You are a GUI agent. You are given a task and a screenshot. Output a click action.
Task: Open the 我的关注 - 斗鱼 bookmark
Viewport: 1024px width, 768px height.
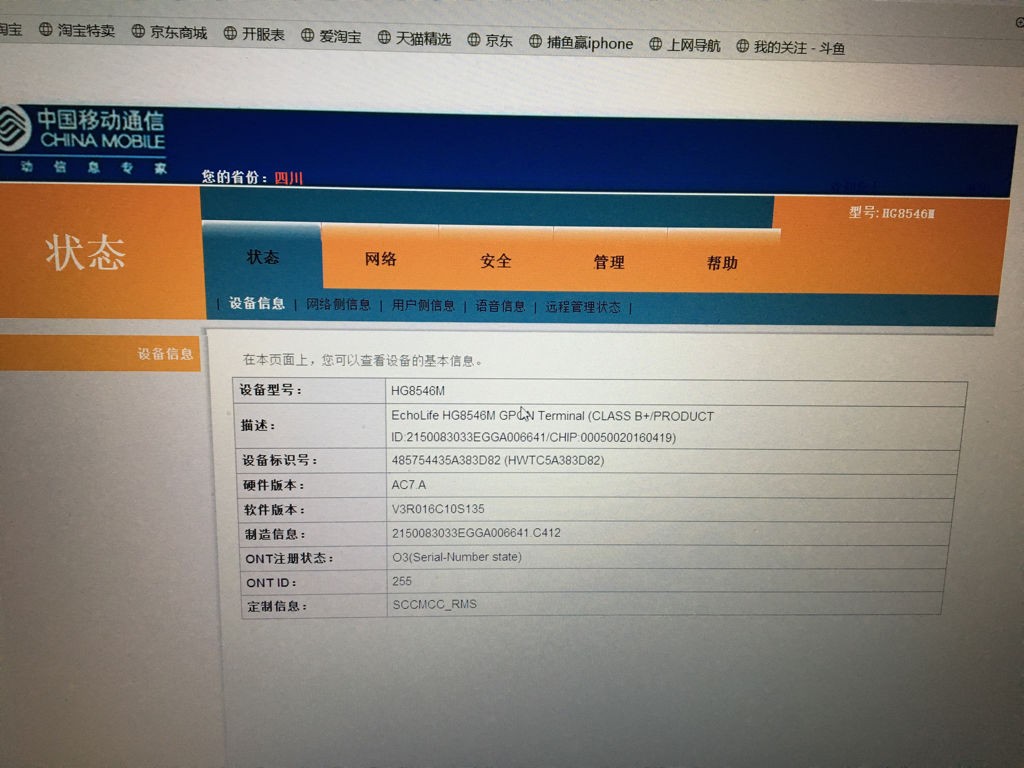click(791, 47)
